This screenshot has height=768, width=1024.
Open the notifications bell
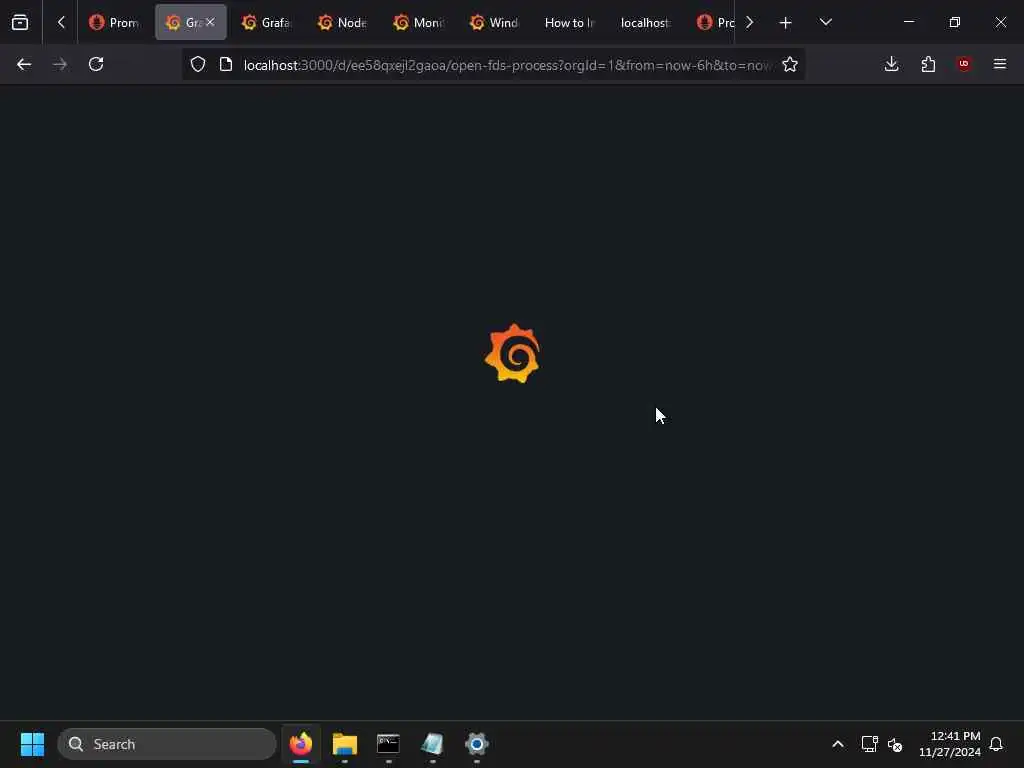tap(996, 744)
